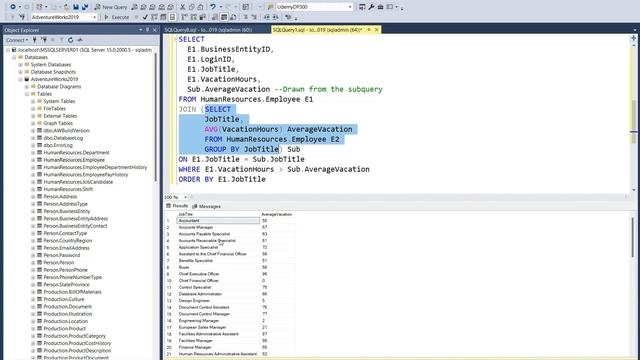Select the Database Diagrams folder
The height and width of the screenshot is (360, 640).
pos(59,87)
